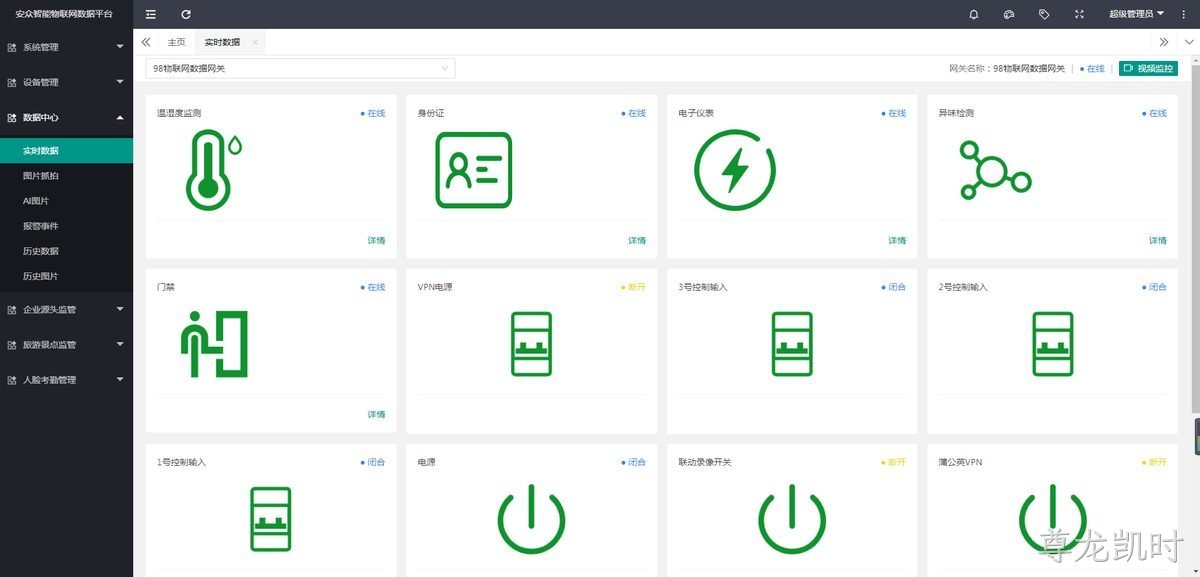Click the 温湿度监测 thermometer icon
This screenshot has height=577, width=1200.
tap(214, 170)
